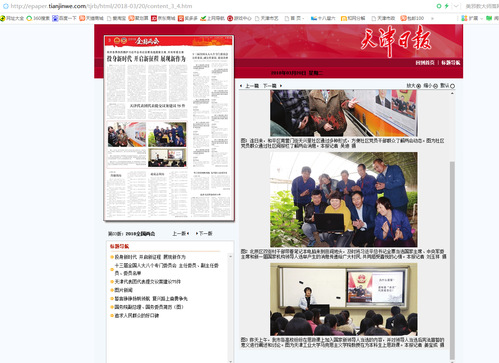Open the 京东商城 JD bookmark
This screenshot has width=499, height=363.
pyautogui.click(x=154, y=18)
